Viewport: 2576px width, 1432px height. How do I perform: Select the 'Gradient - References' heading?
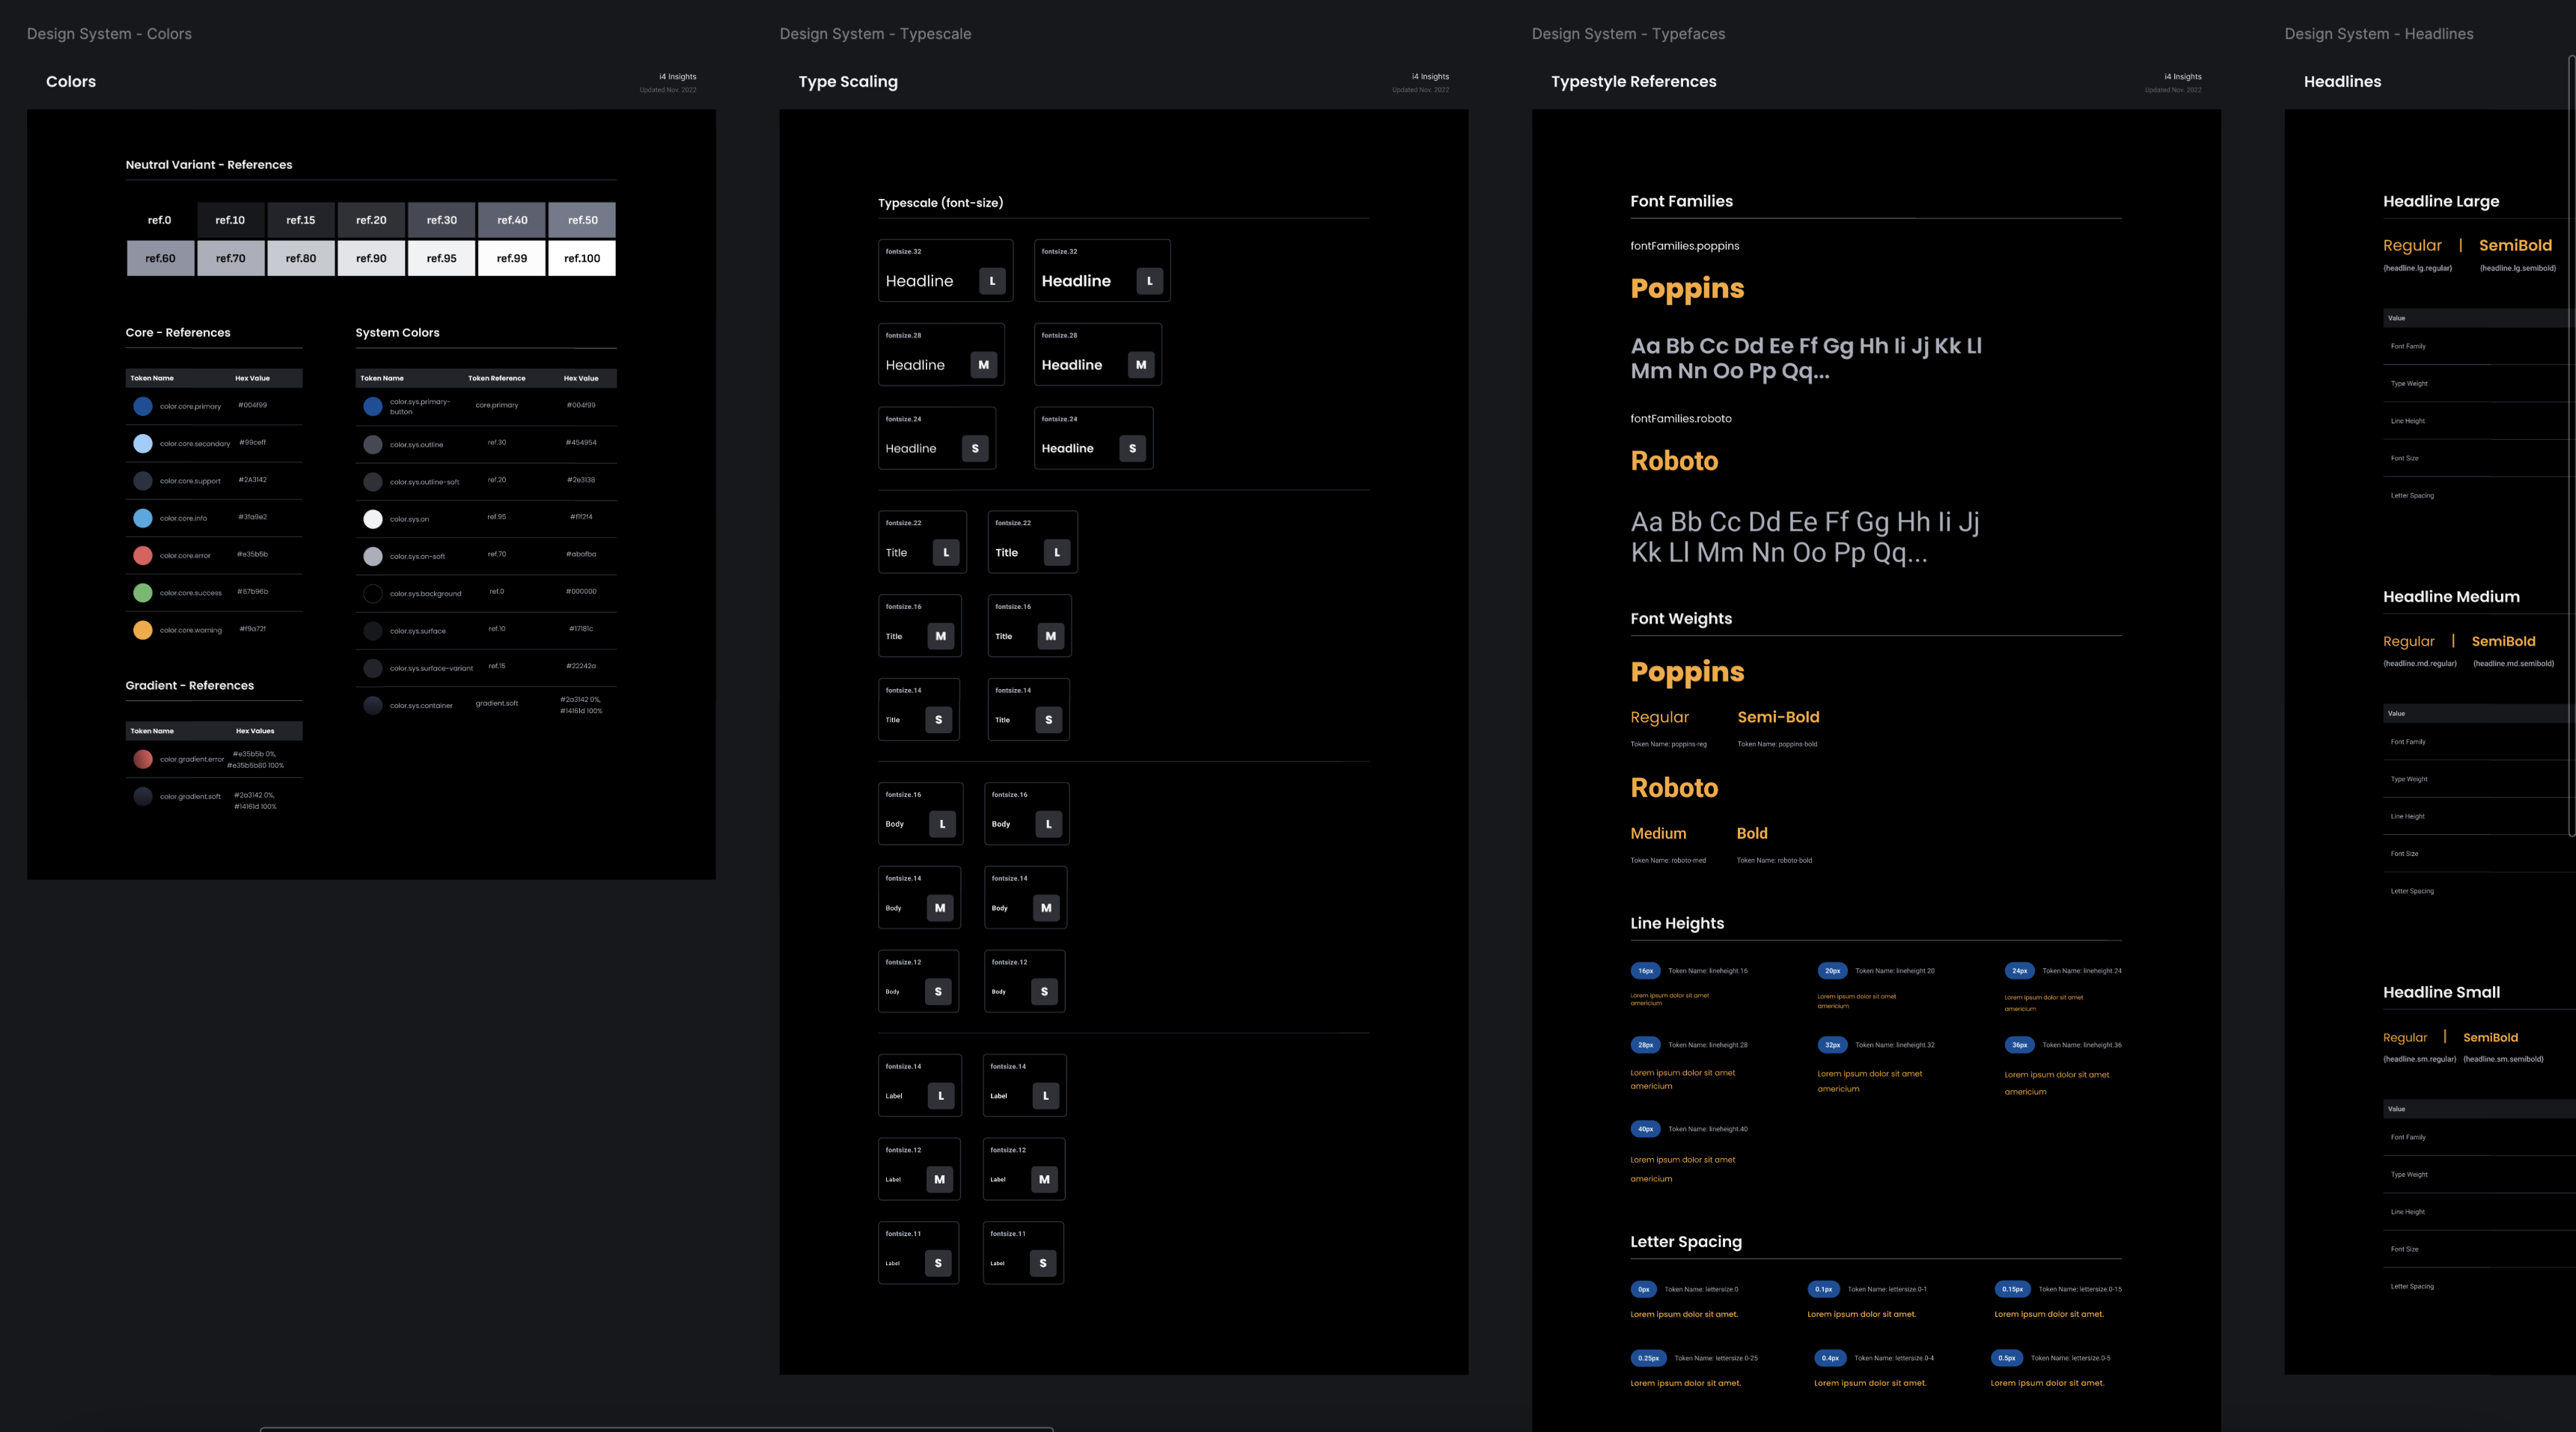pos(190,686)
